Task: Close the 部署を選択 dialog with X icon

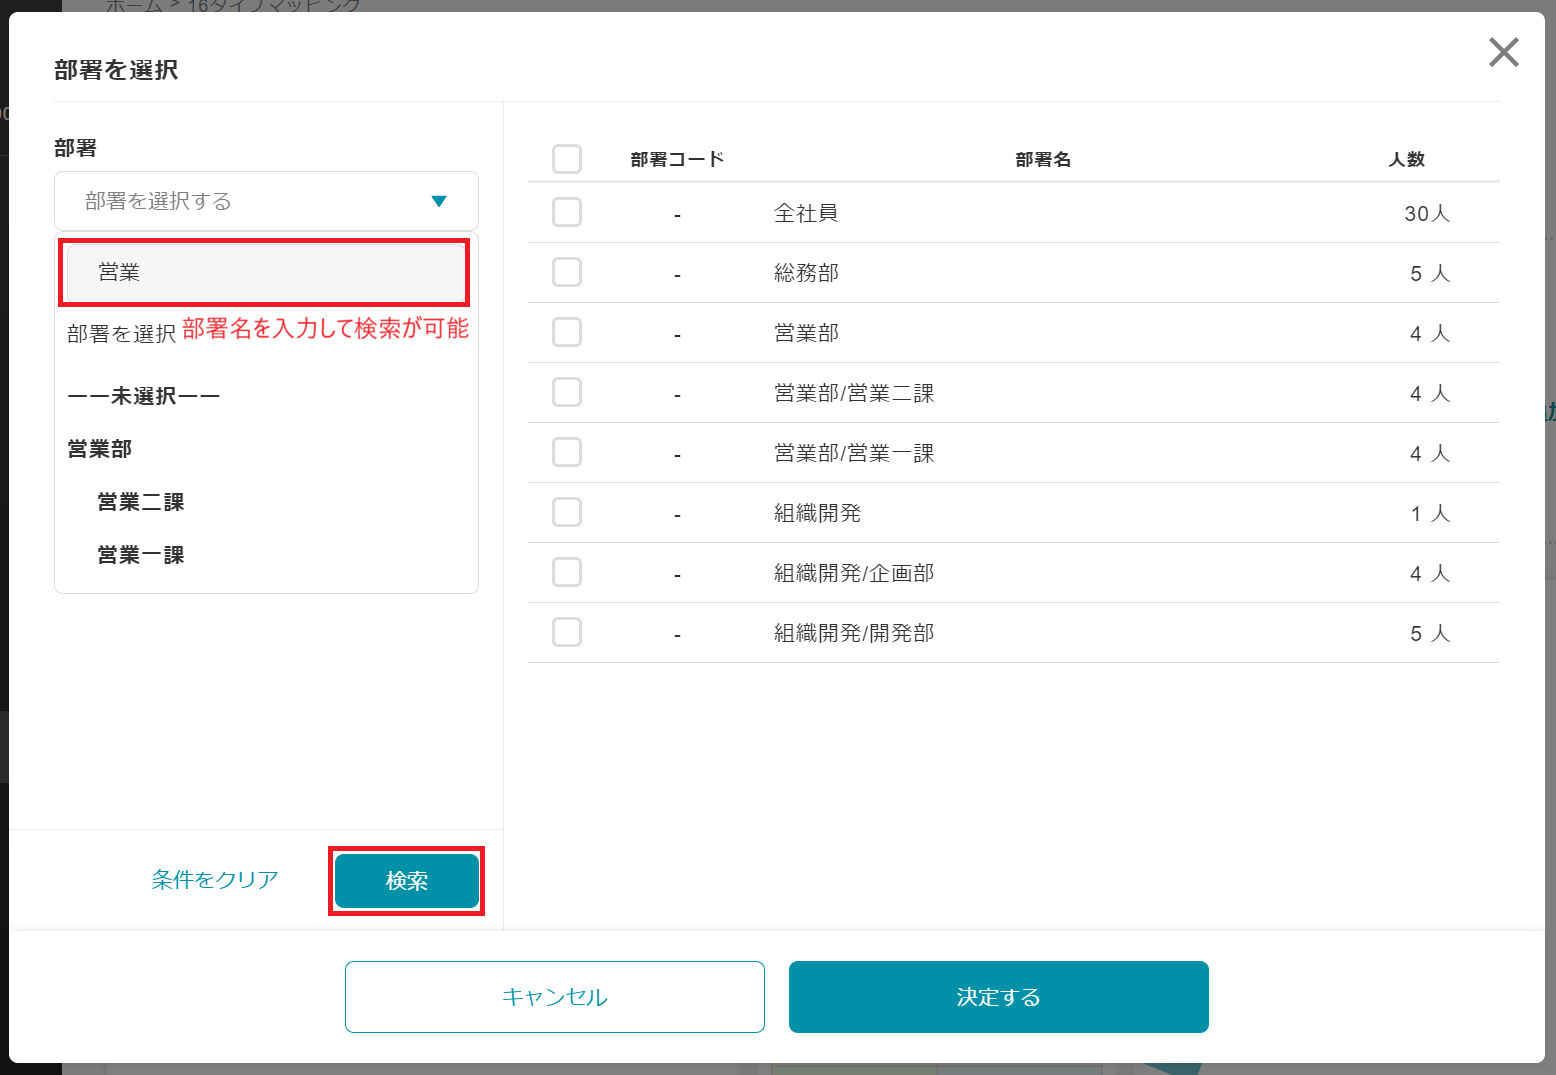Action: coord(1503,52)
